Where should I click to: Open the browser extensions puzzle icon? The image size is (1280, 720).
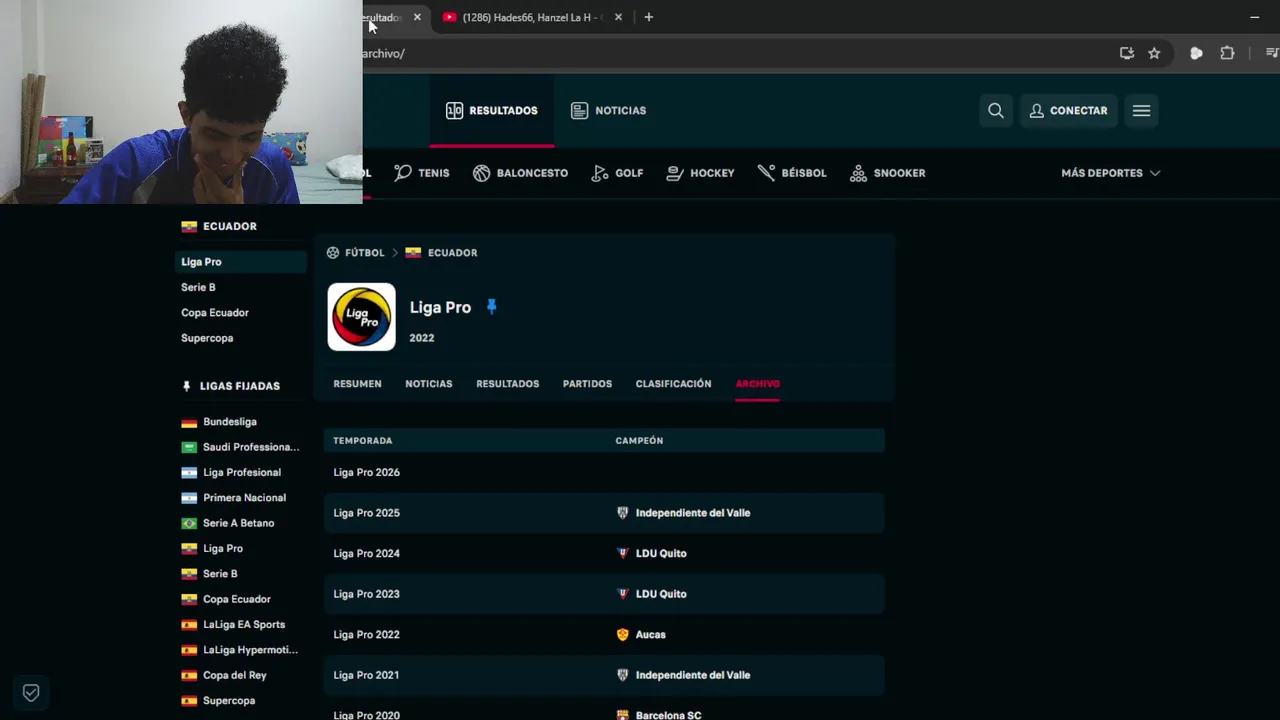1227,53
